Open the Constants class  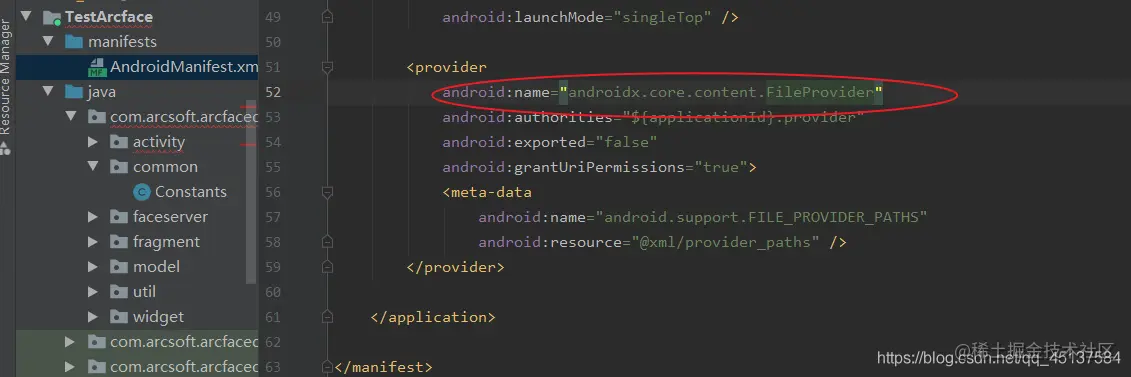coord(191,192)
